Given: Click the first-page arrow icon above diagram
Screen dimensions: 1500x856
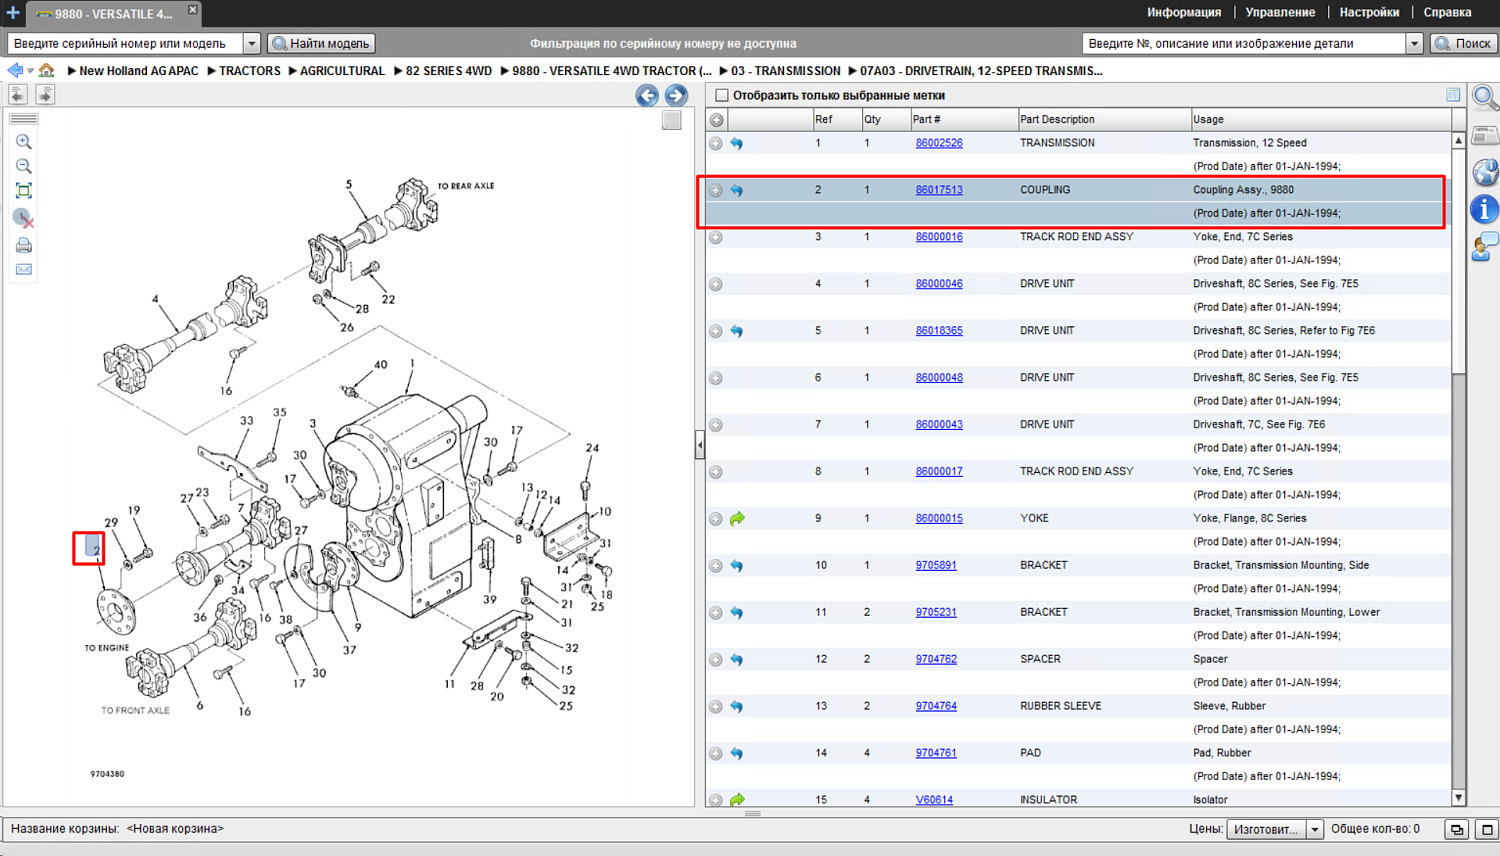Looking at the screenshot, I should (x=18, y=94).
